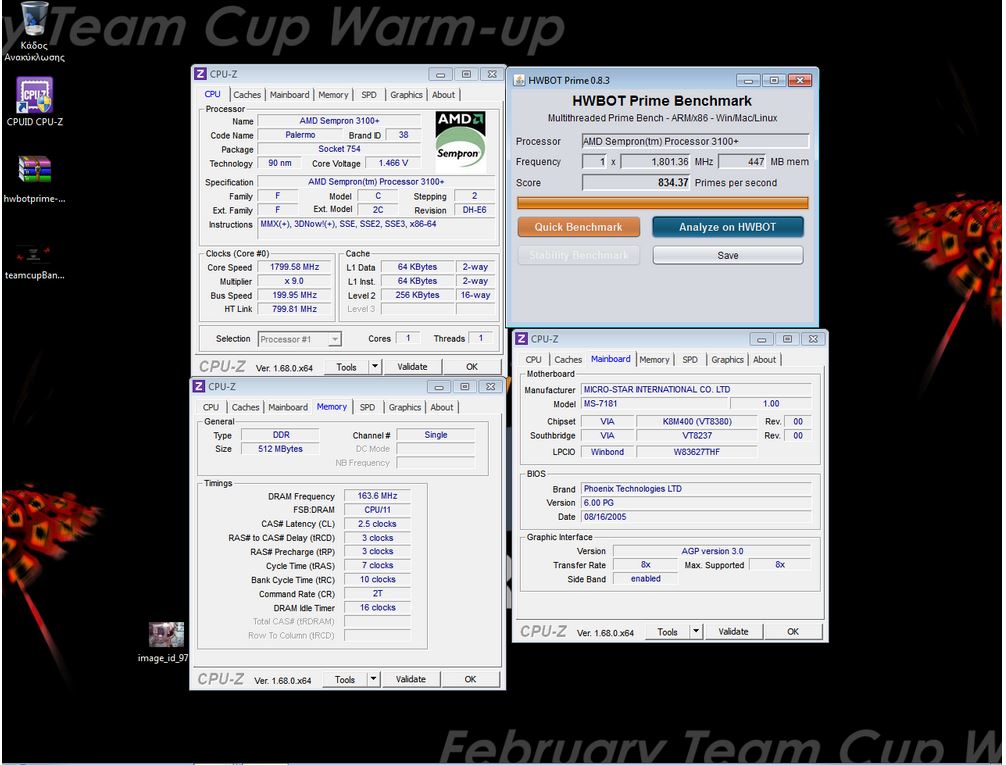Click the Core Speed value 1799.58 MHz
The height and width of the screenshot is (765, 1006).
point(294,267)
